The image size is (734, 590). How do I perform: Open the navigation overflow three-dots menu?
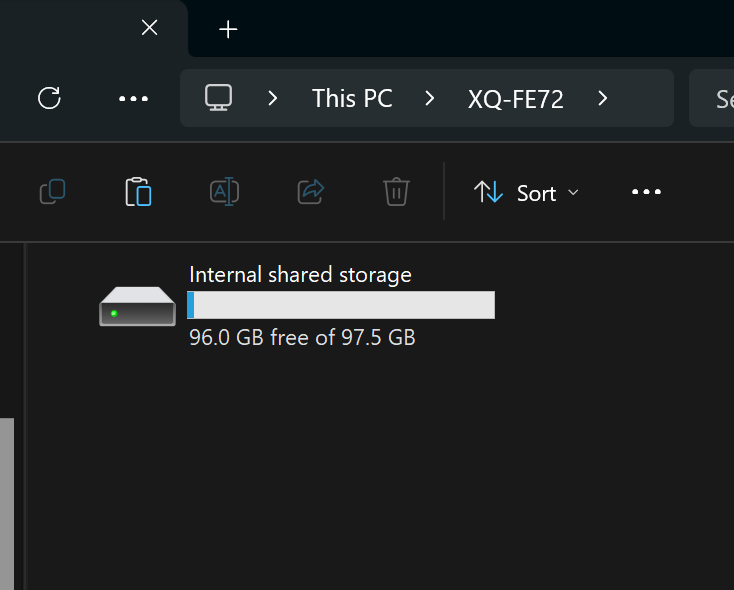[x=133, y=99]
